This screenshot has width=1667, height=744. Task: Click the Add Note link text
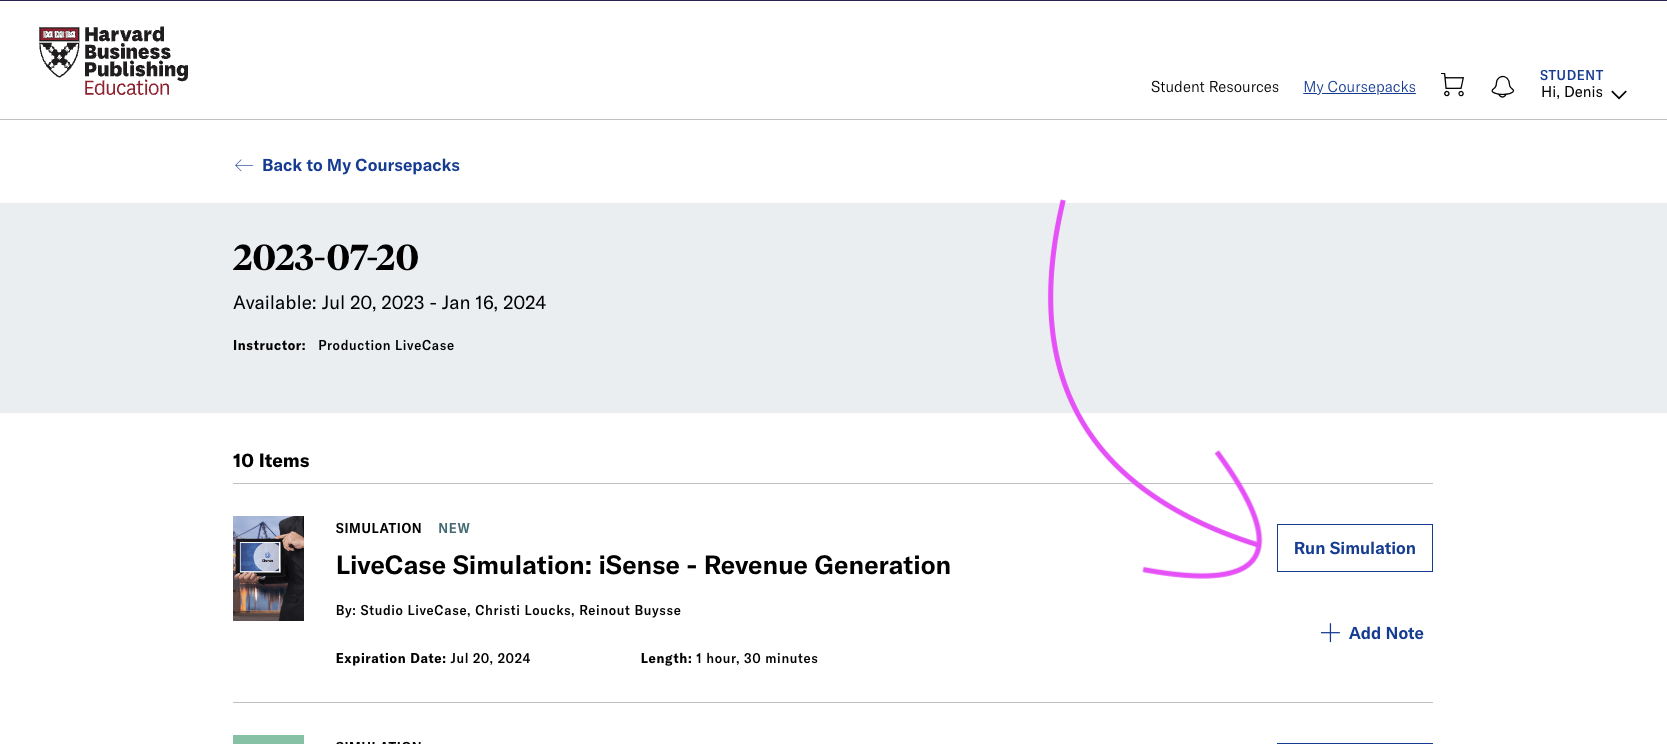coord(1386,633)
